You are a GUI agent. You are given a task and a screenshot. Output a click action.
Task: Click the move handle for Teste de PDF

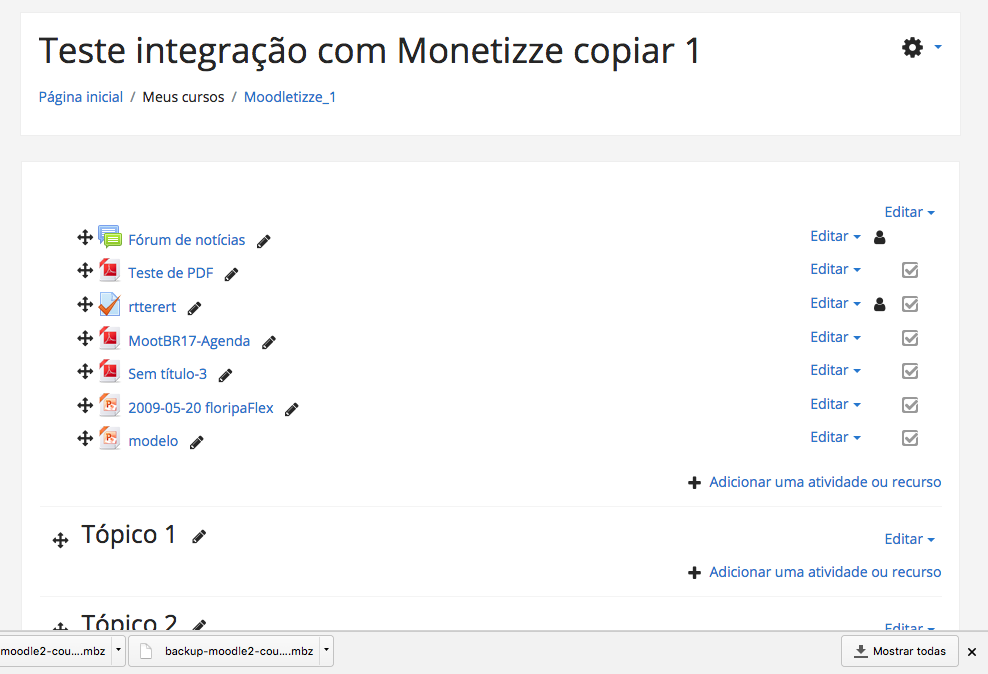85,271
